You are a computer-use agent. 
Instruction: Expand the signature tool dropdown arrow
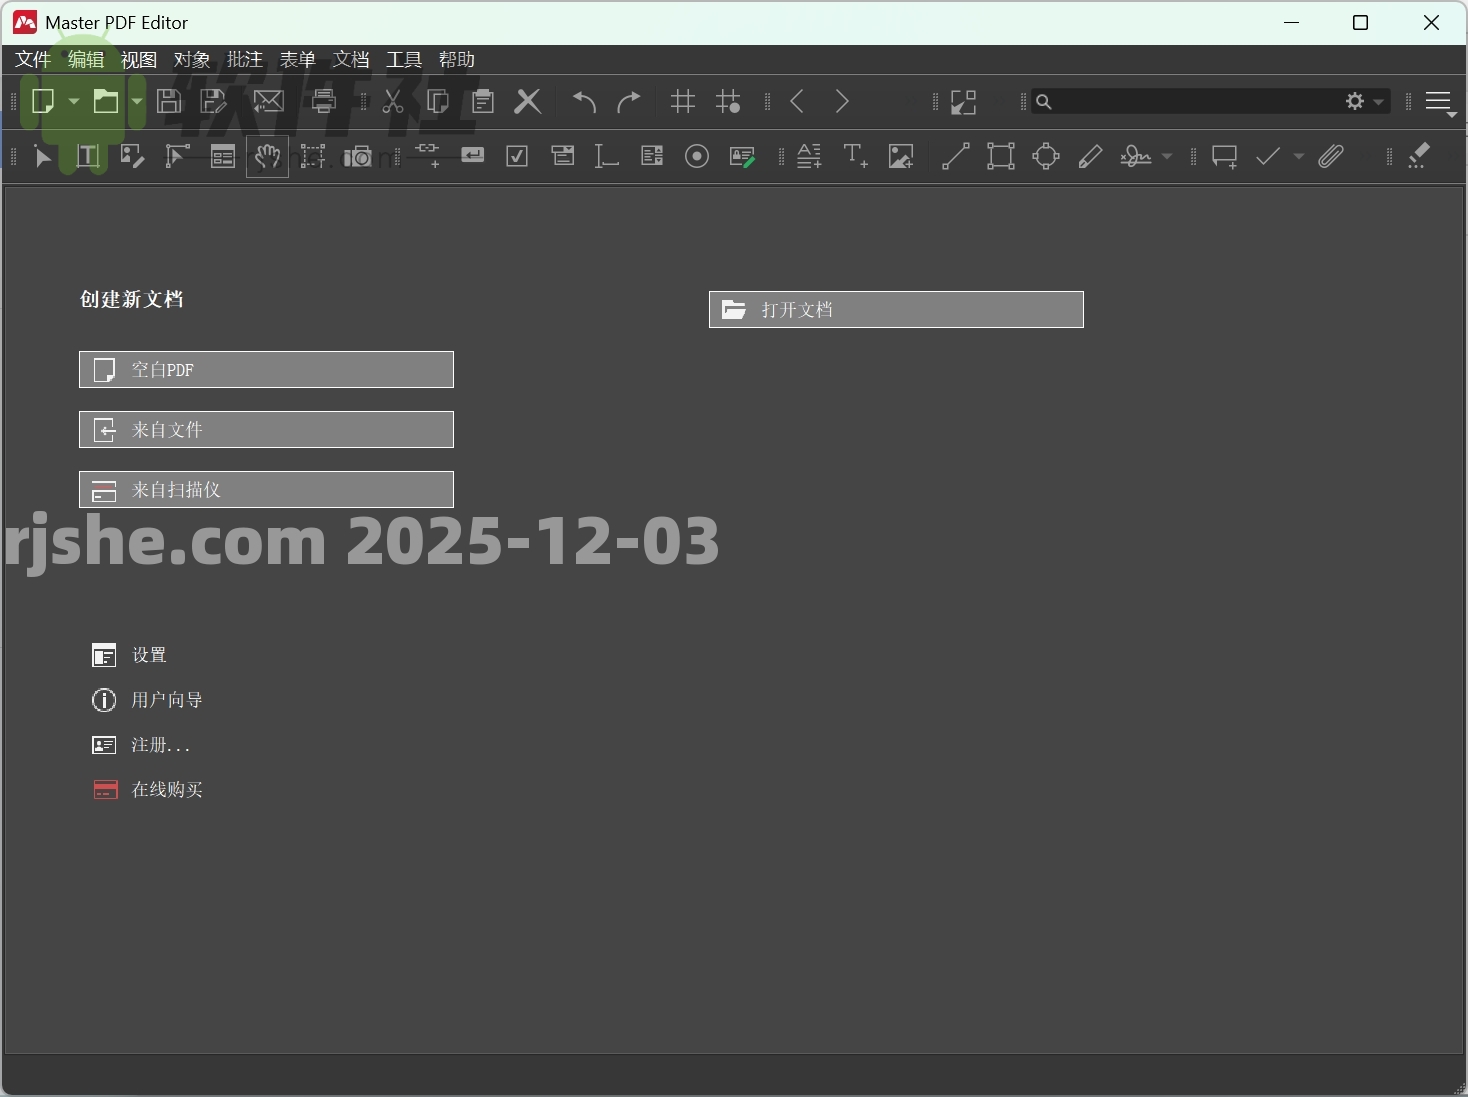tap(1165, 156)
